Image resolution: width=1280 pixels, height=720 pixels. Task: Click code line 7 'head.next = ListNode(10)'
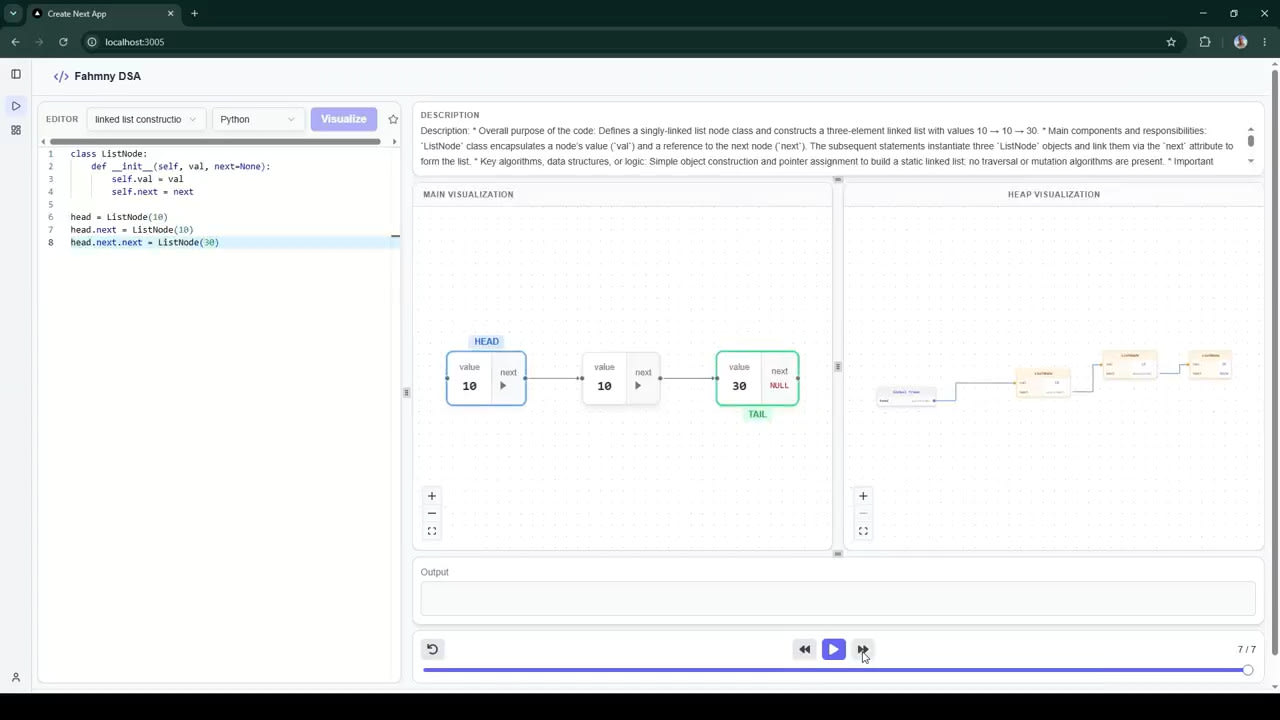(x=132, y=230)
